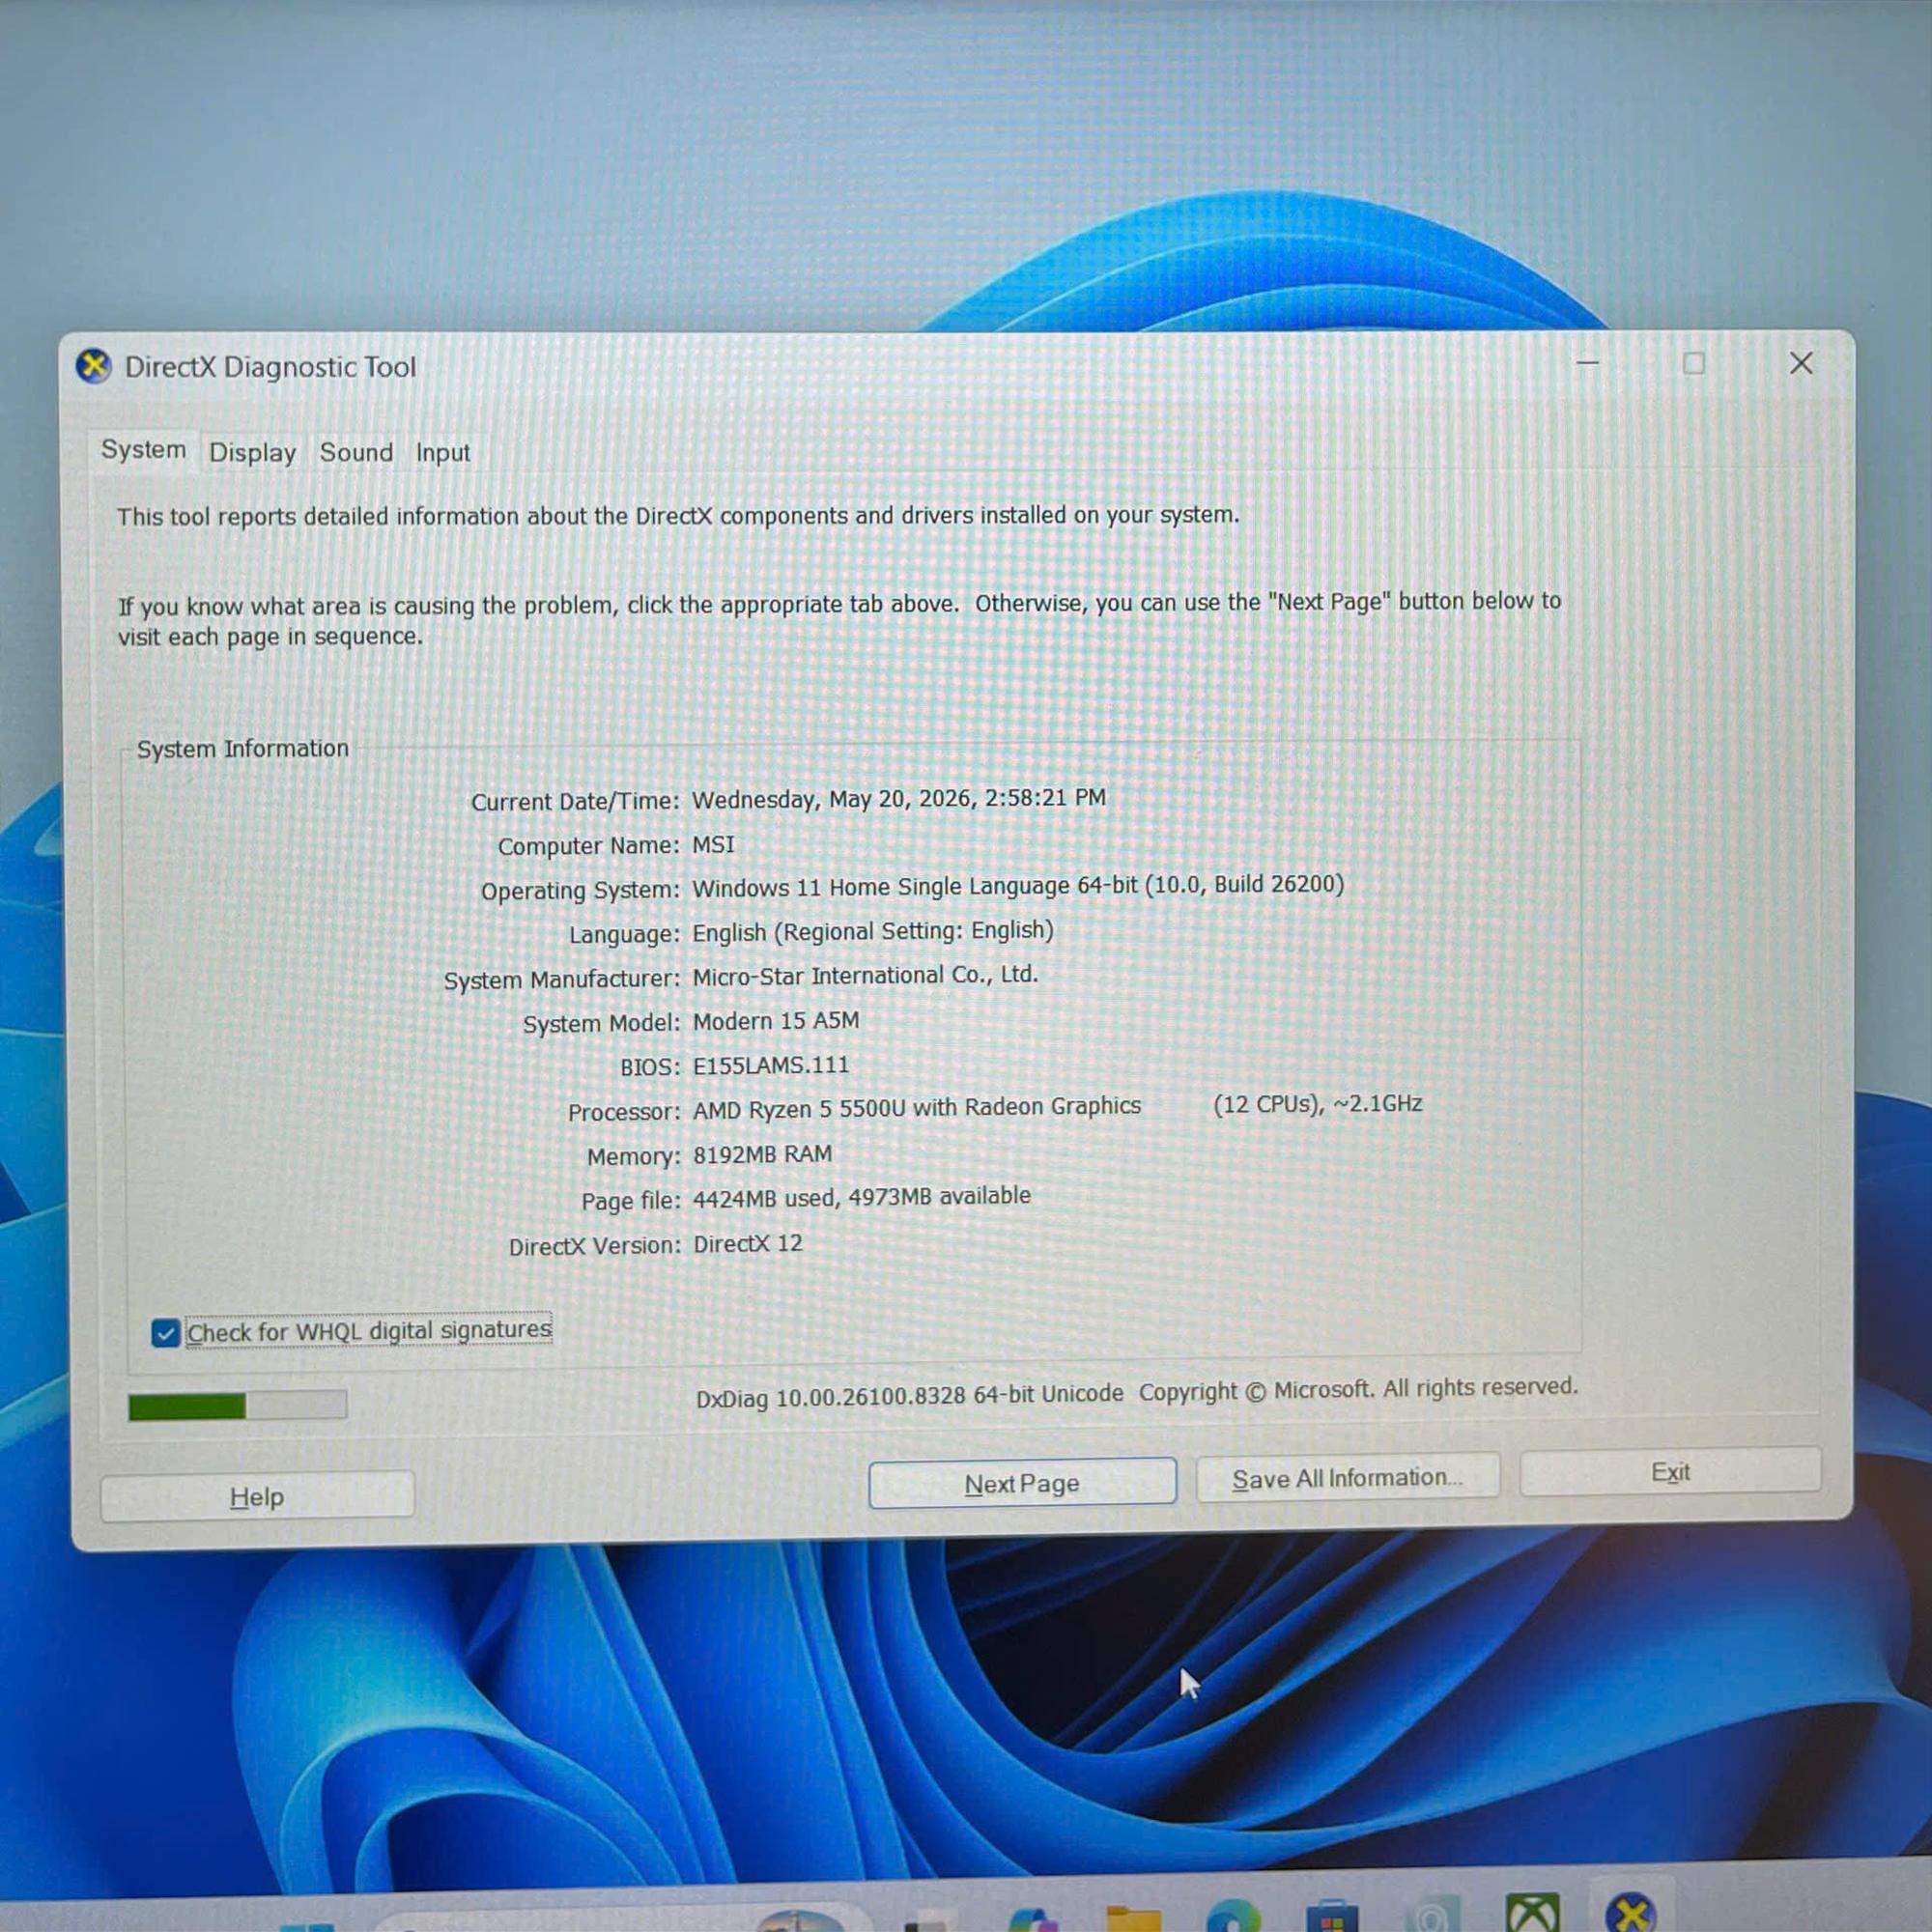The image size is (1932, 1932).
Task: Click Micro-Star International Co., Ltd. text
Action: [x=865, y=976]
